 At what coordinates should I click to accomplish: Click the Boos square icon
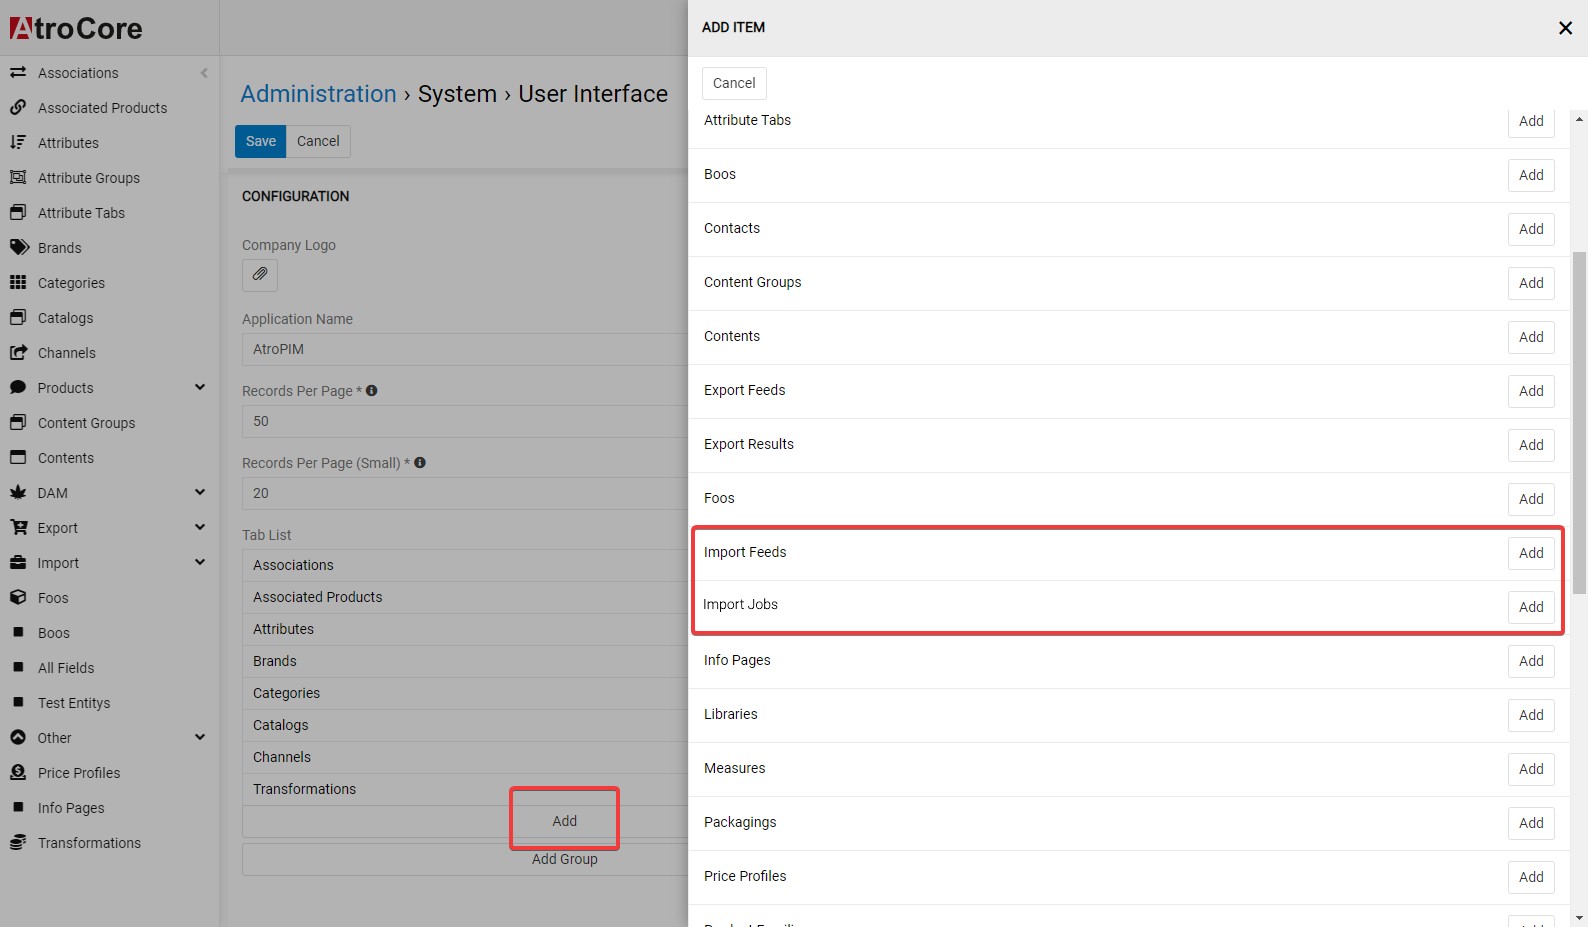18,632
